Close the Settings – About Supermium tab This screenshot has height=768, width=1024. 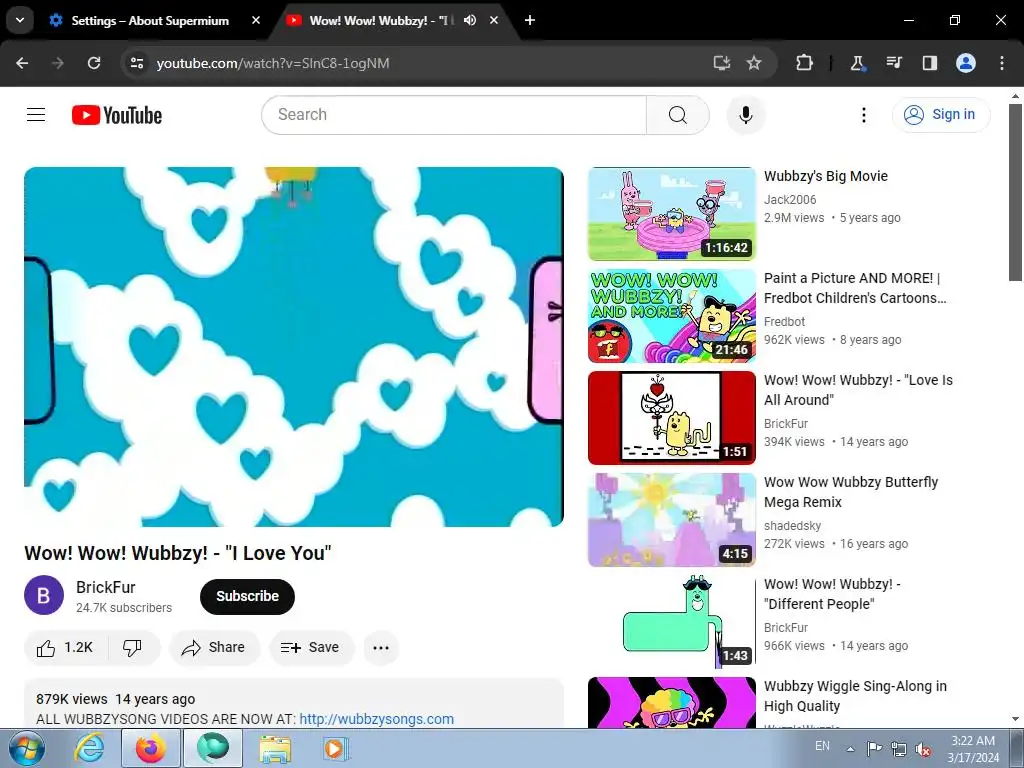[256, 20]
